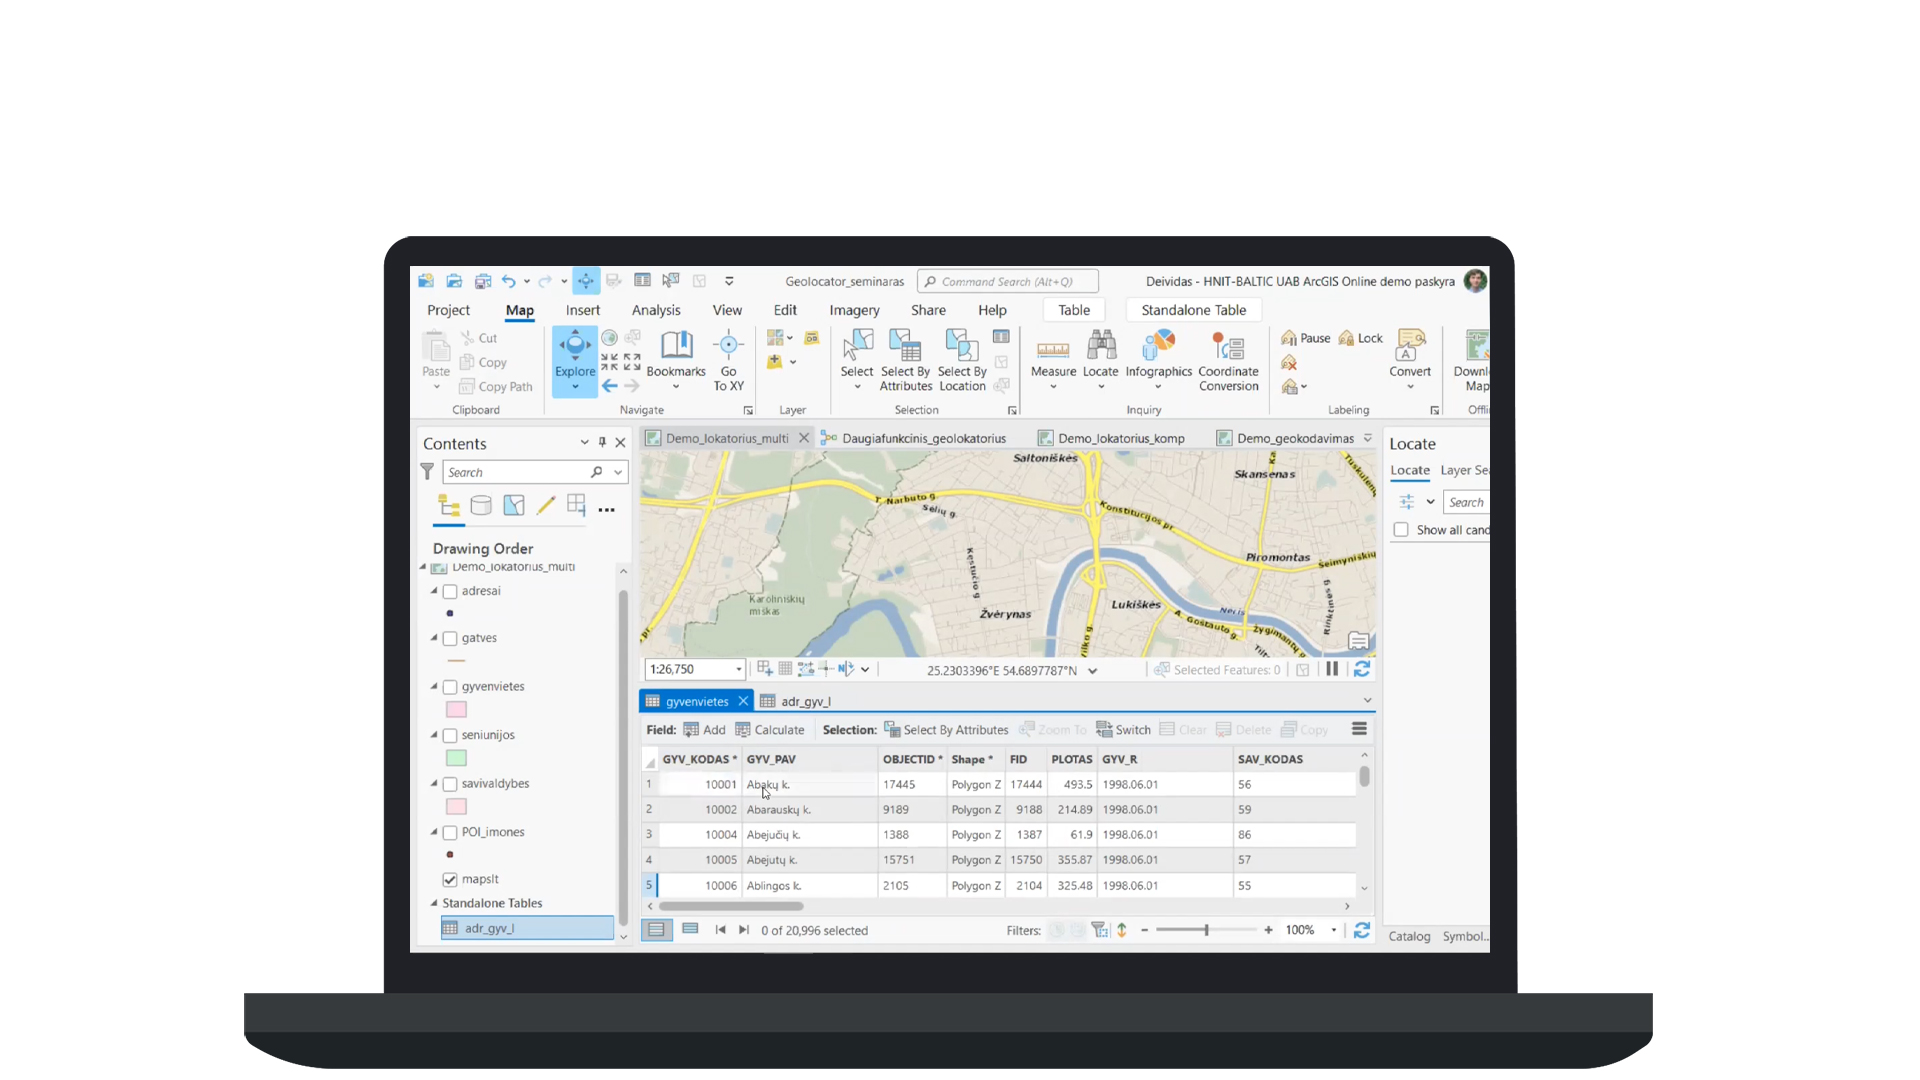The image size is (1920, 1080).
Task: Refresh the map view
Action: pos(1362,670)
